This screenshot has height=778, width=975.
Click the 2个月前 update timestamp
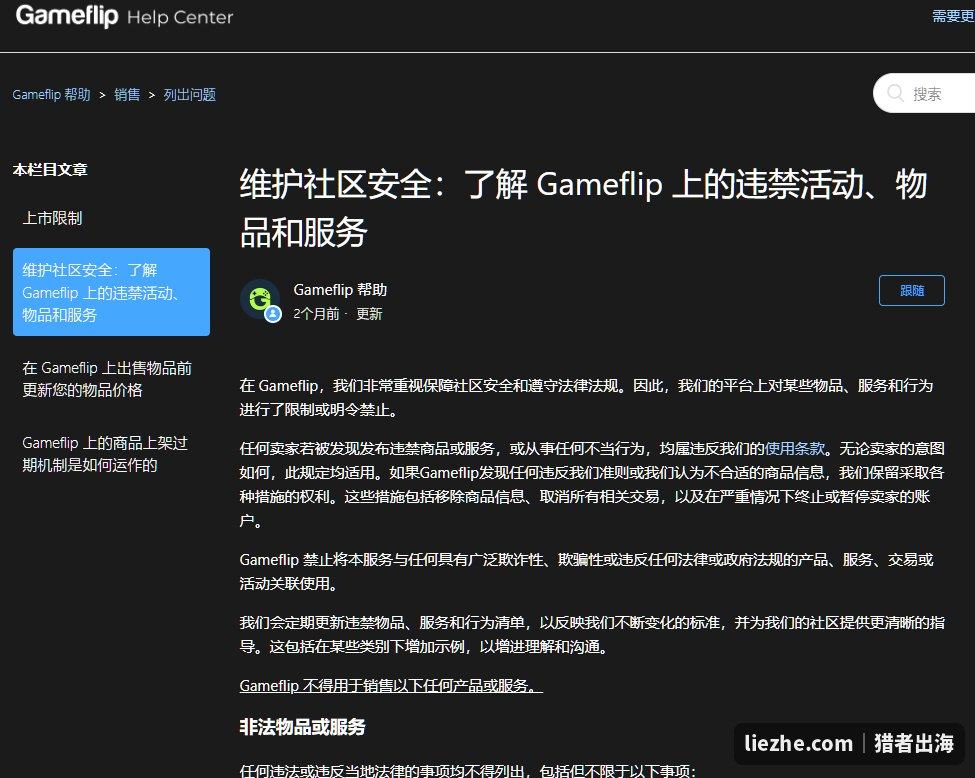(x=316, y=314)
